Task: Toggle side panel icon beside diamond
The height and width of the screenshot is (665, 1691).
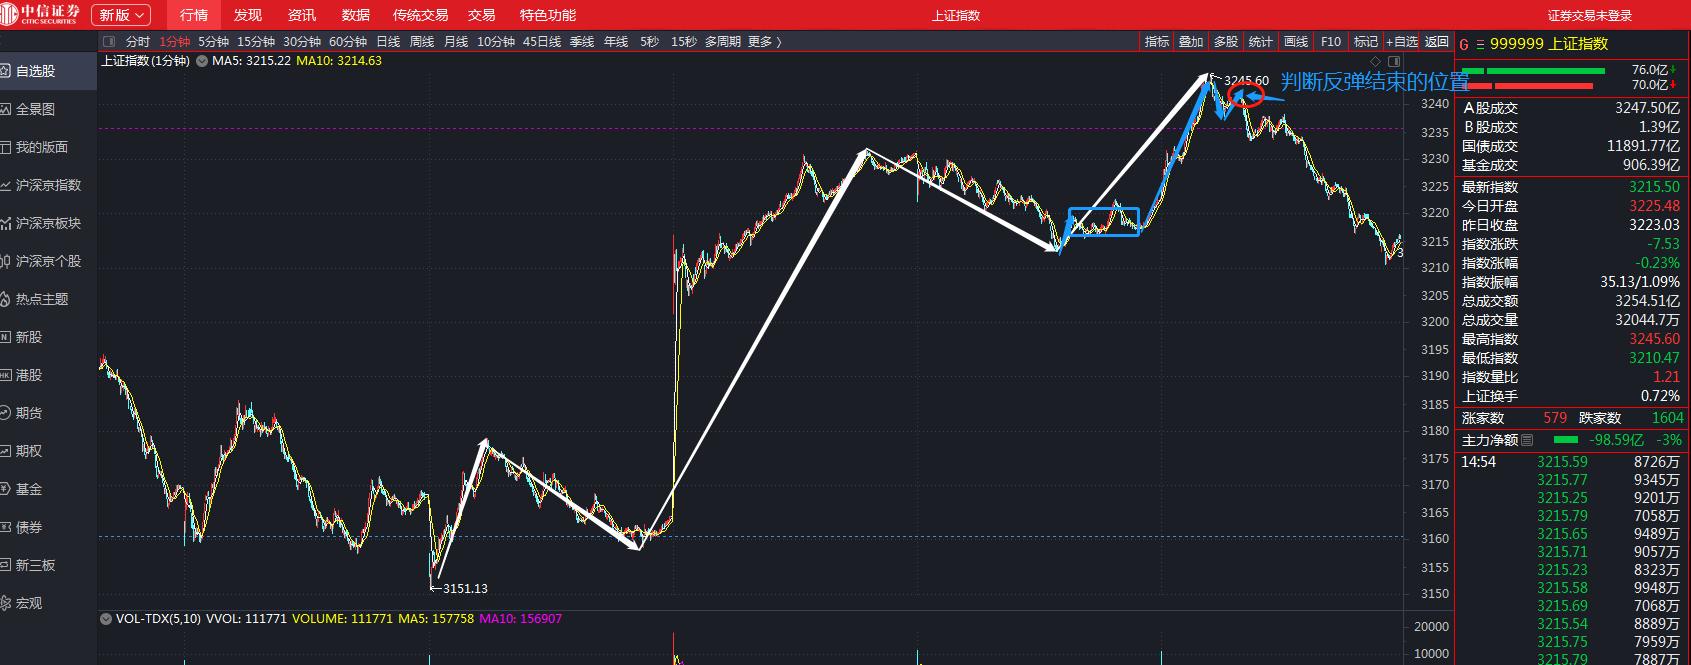Action: (1394, 61)
